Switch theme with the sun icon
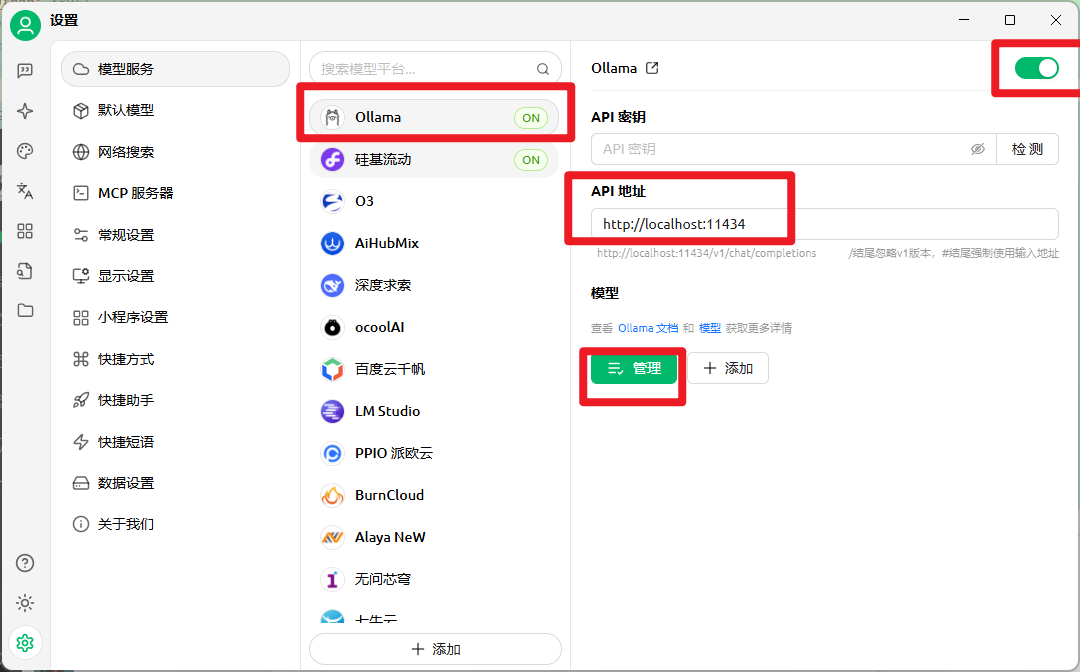The width and height of the screenshot is (1080, 672). click(x=25, y=603)
